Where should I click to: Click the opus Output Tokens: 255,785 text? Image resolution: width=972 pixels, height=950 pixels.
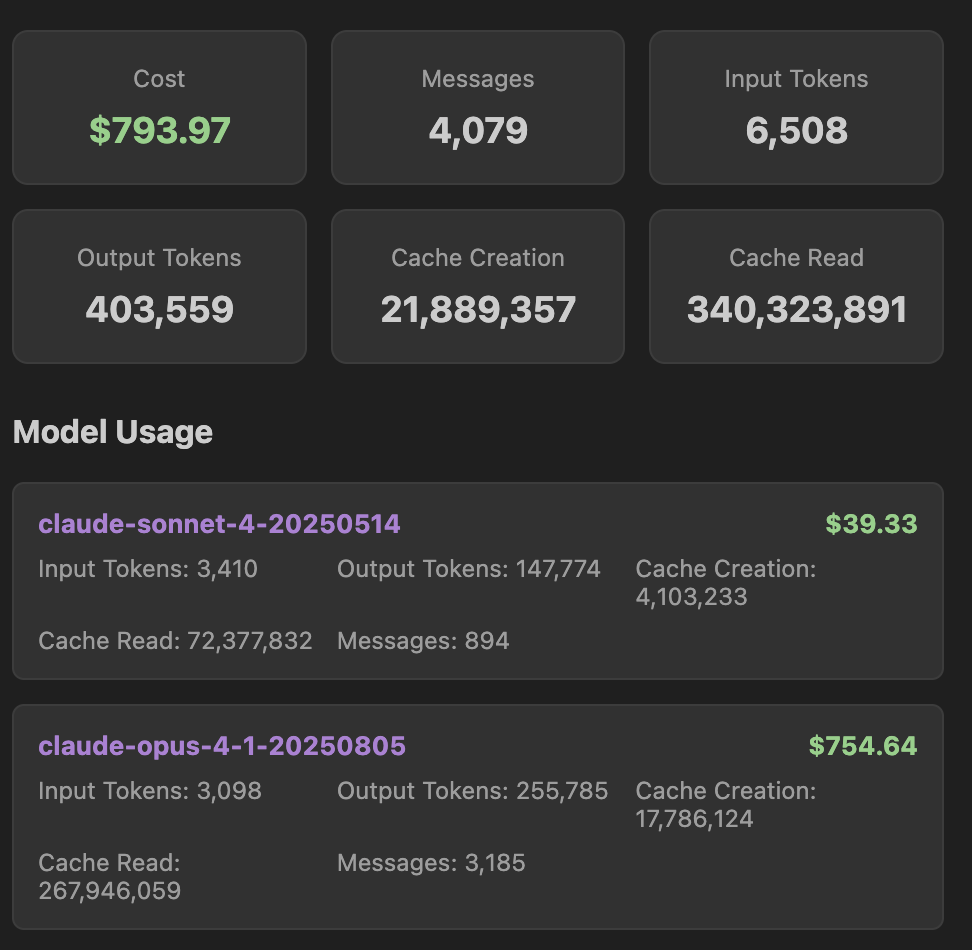click(x=472, y=791)
